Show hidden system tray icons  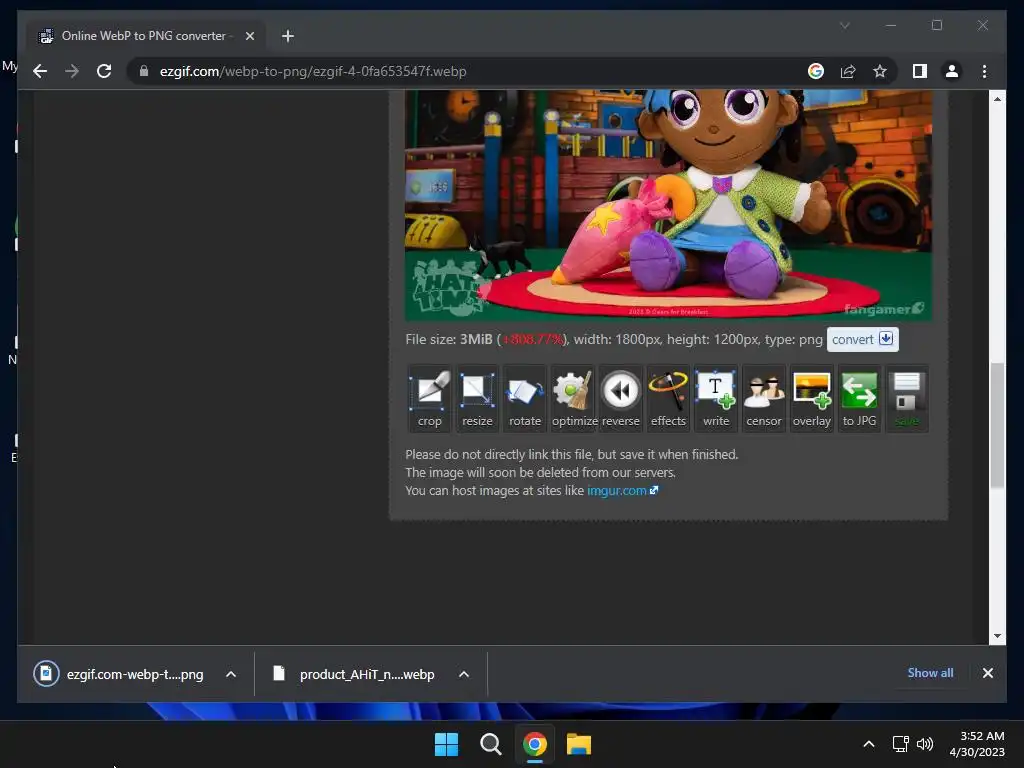(x=869, y=744)
